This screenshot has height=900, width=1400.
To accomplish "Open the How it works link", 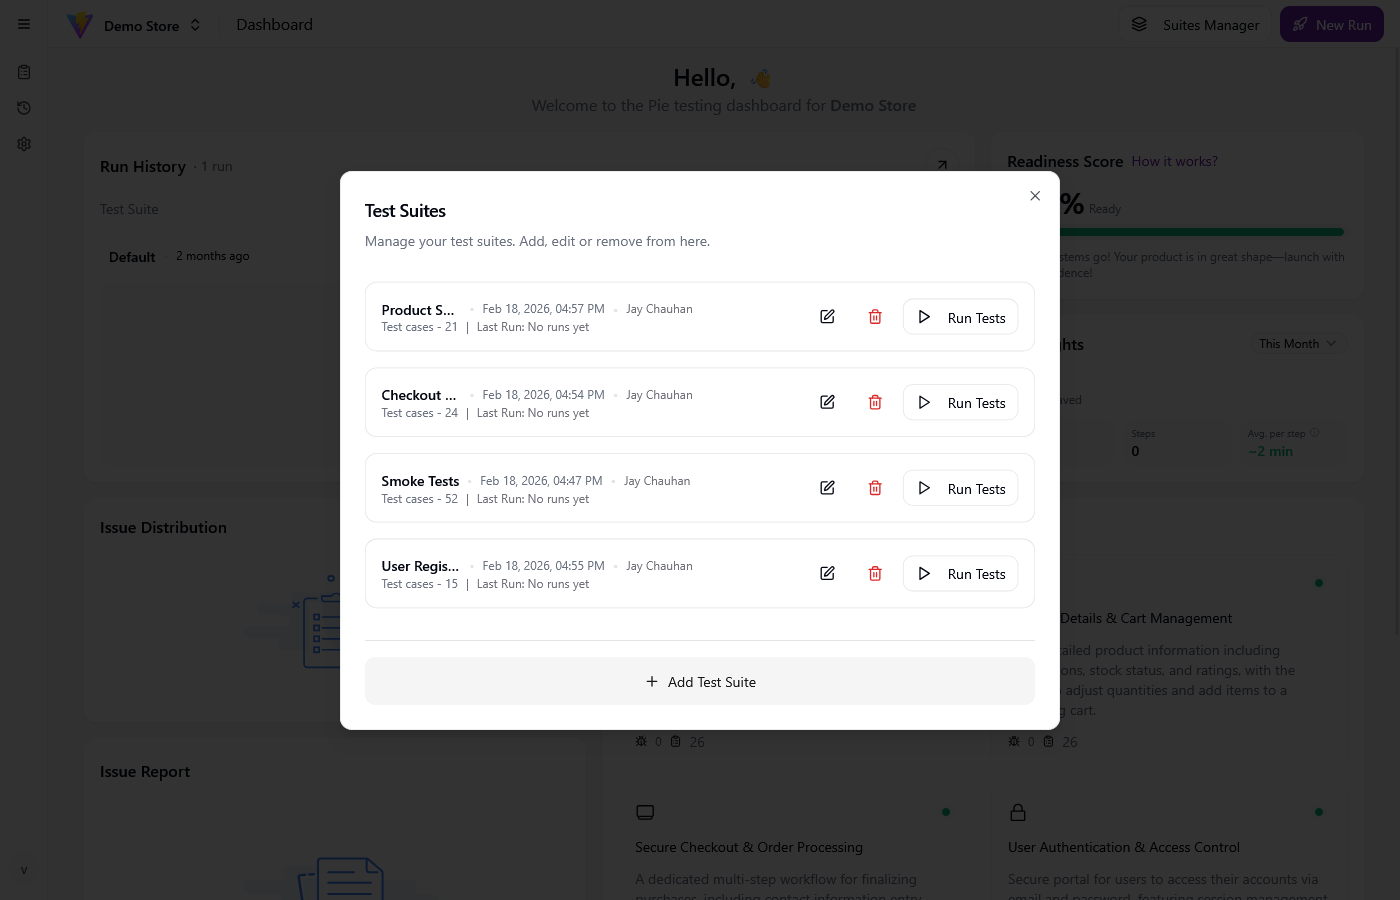I will [1174, 161].
